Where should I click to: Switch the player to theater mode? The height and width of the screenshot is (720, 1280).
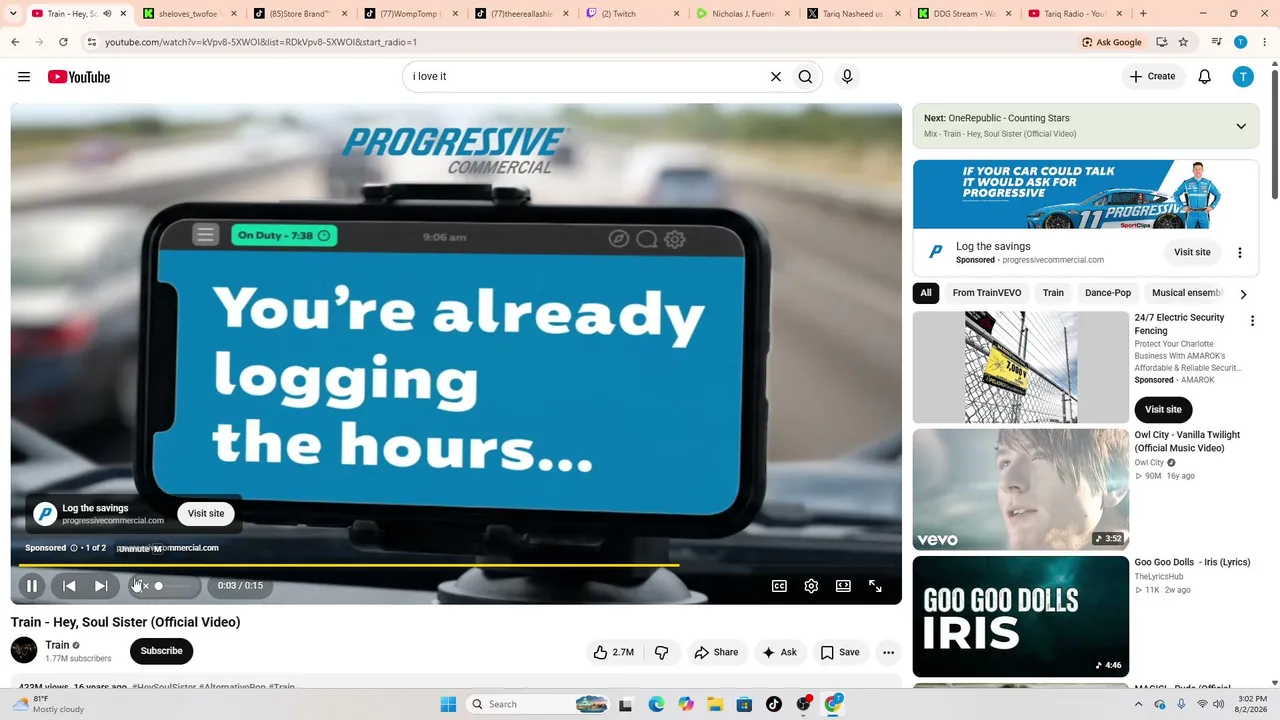point(843,586)
